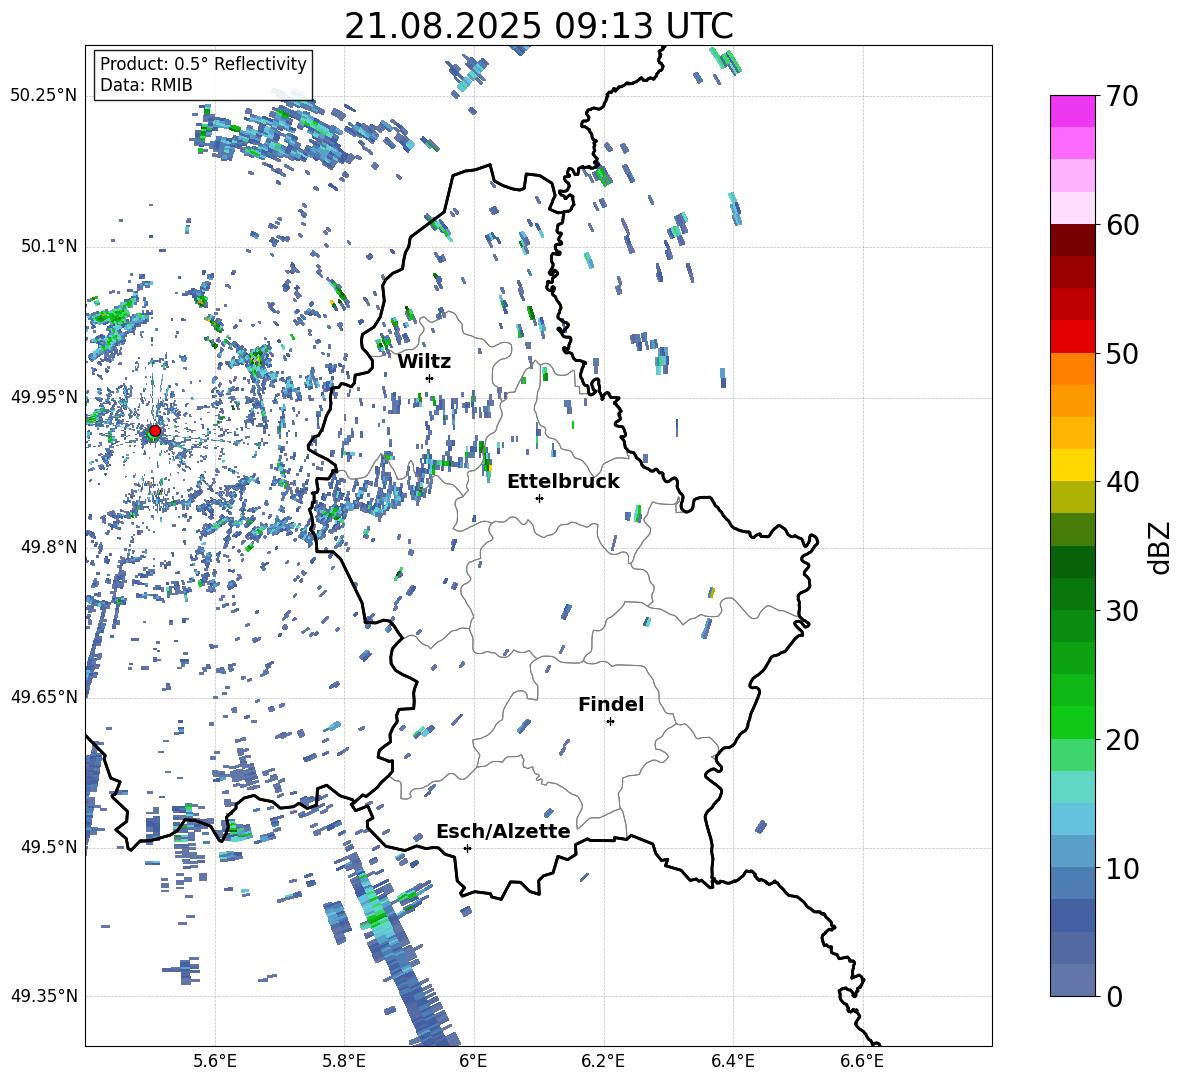The height and width of the screenshot is (1081, 1184).
Task: Click the 49.35°N latitude label
Action: 44,996
